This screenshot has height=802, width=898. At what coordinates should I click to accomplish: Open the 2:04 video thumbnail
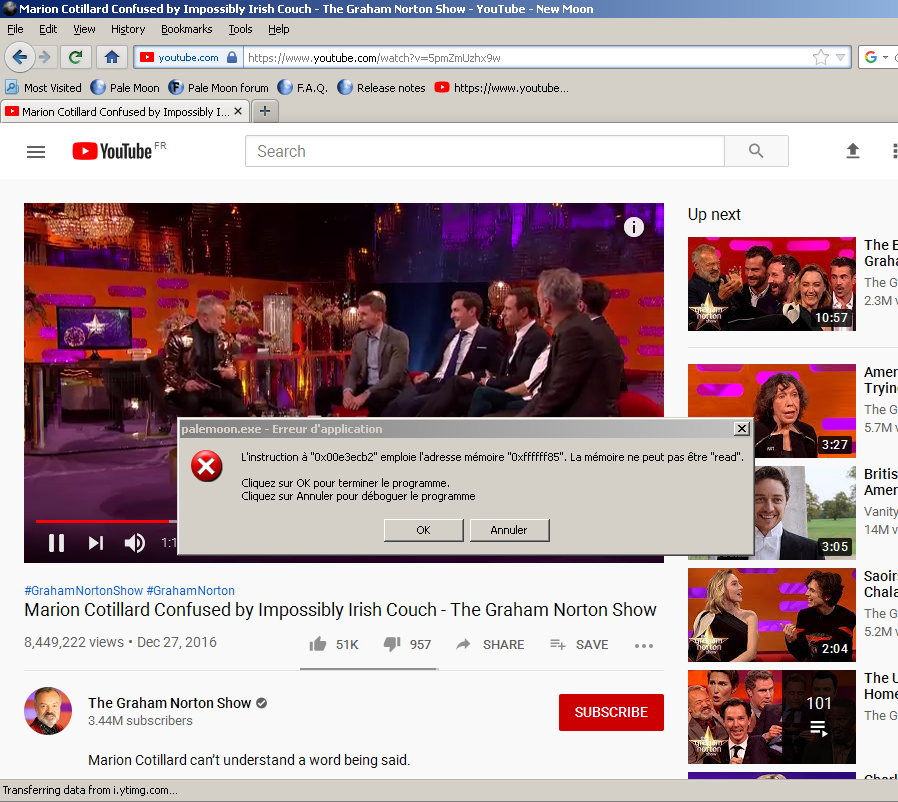pos(771,615)
